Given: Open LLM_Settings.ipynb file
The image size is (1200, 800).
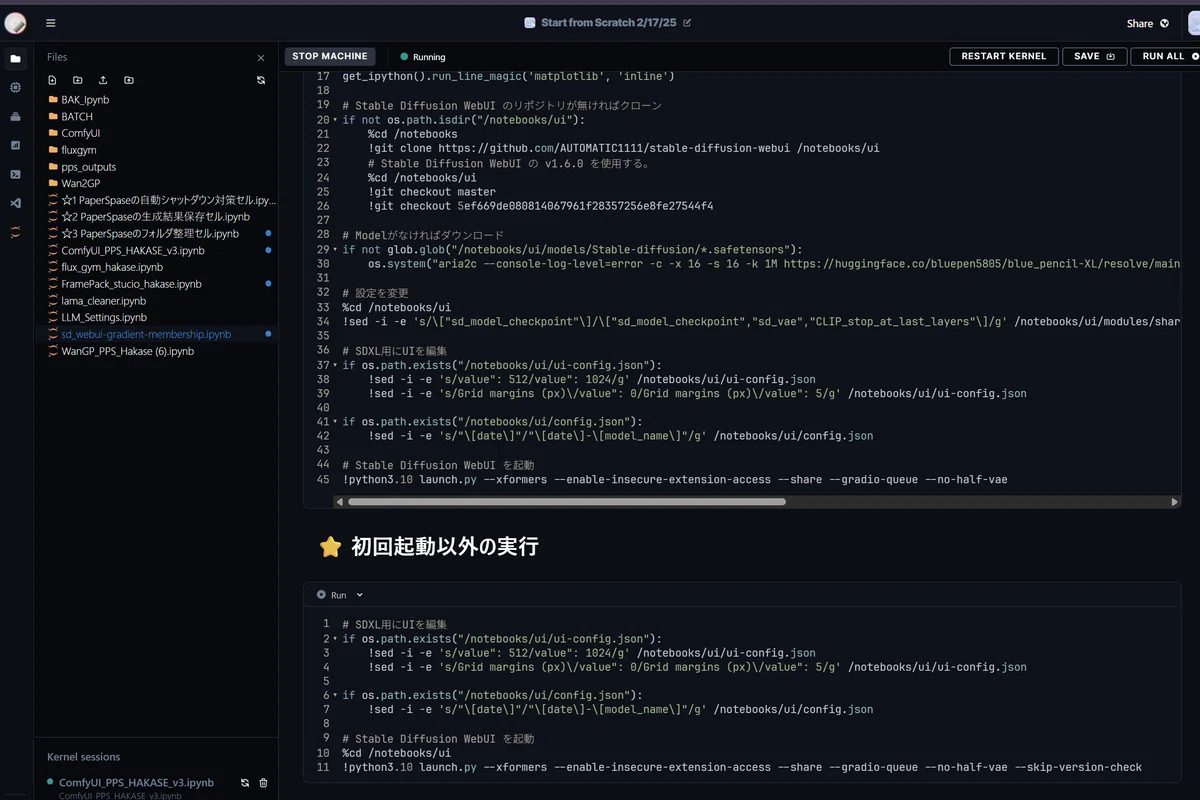Looking at the screenshot, I should [x=104, y=317].
